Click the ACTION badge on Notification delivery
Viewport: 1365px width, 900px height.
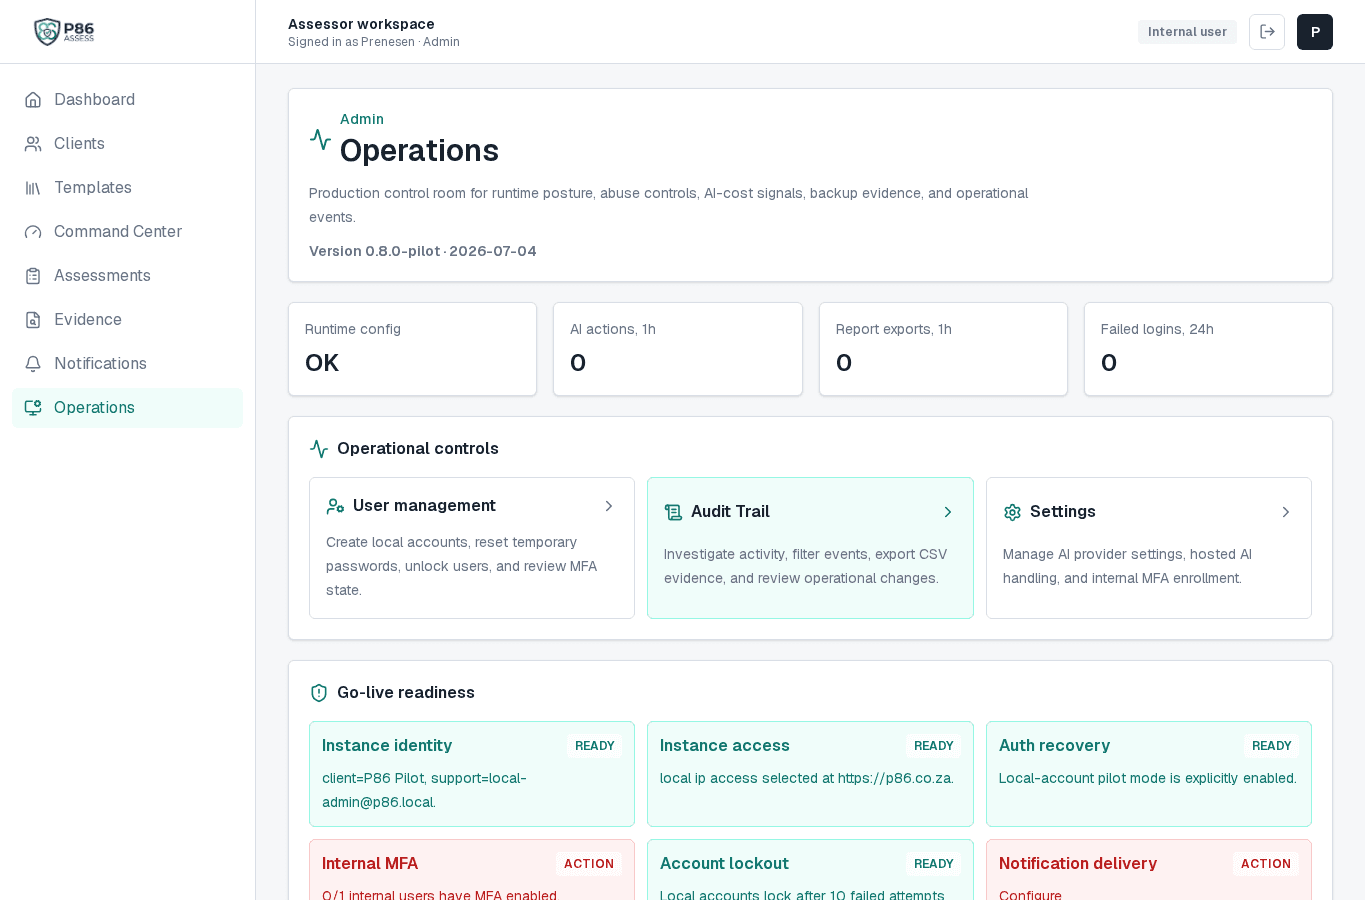[1266, 864]
